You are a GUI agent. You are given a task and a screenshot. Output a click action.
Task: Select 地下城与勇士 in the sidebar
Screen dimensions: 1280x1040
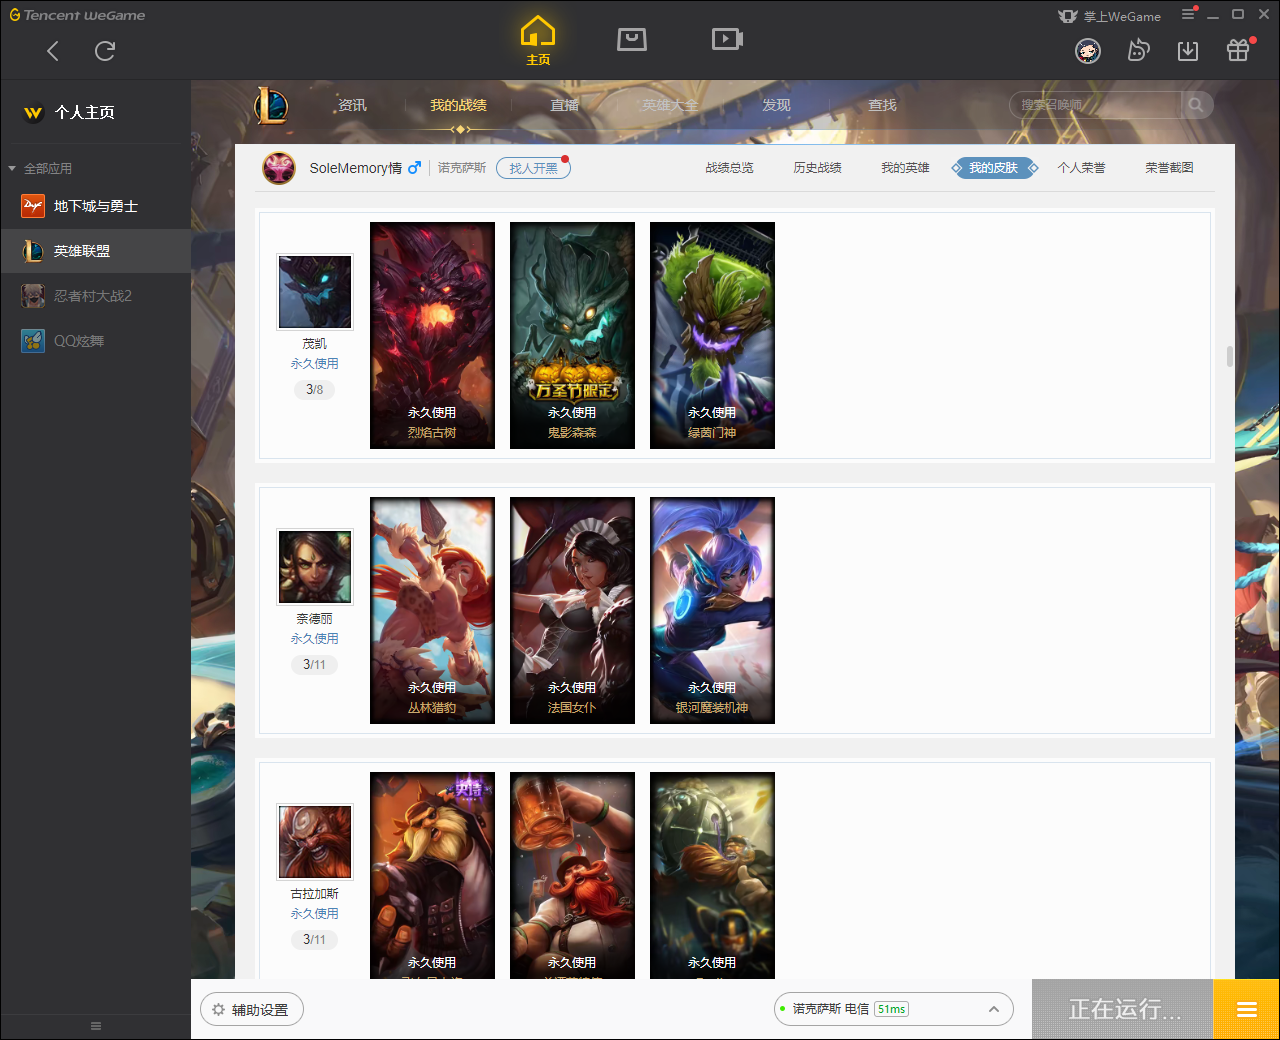pos(95,206)
